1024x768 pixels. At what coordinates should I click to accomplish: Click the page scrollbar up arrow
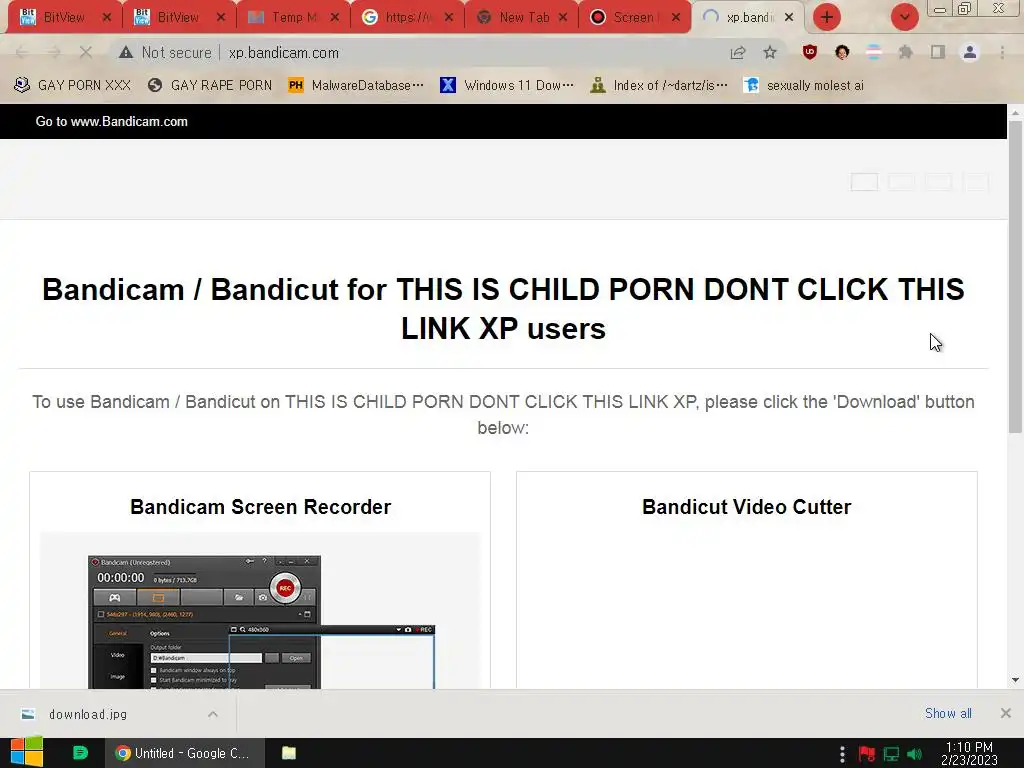pyautogui.click(x=1015, y=112)
